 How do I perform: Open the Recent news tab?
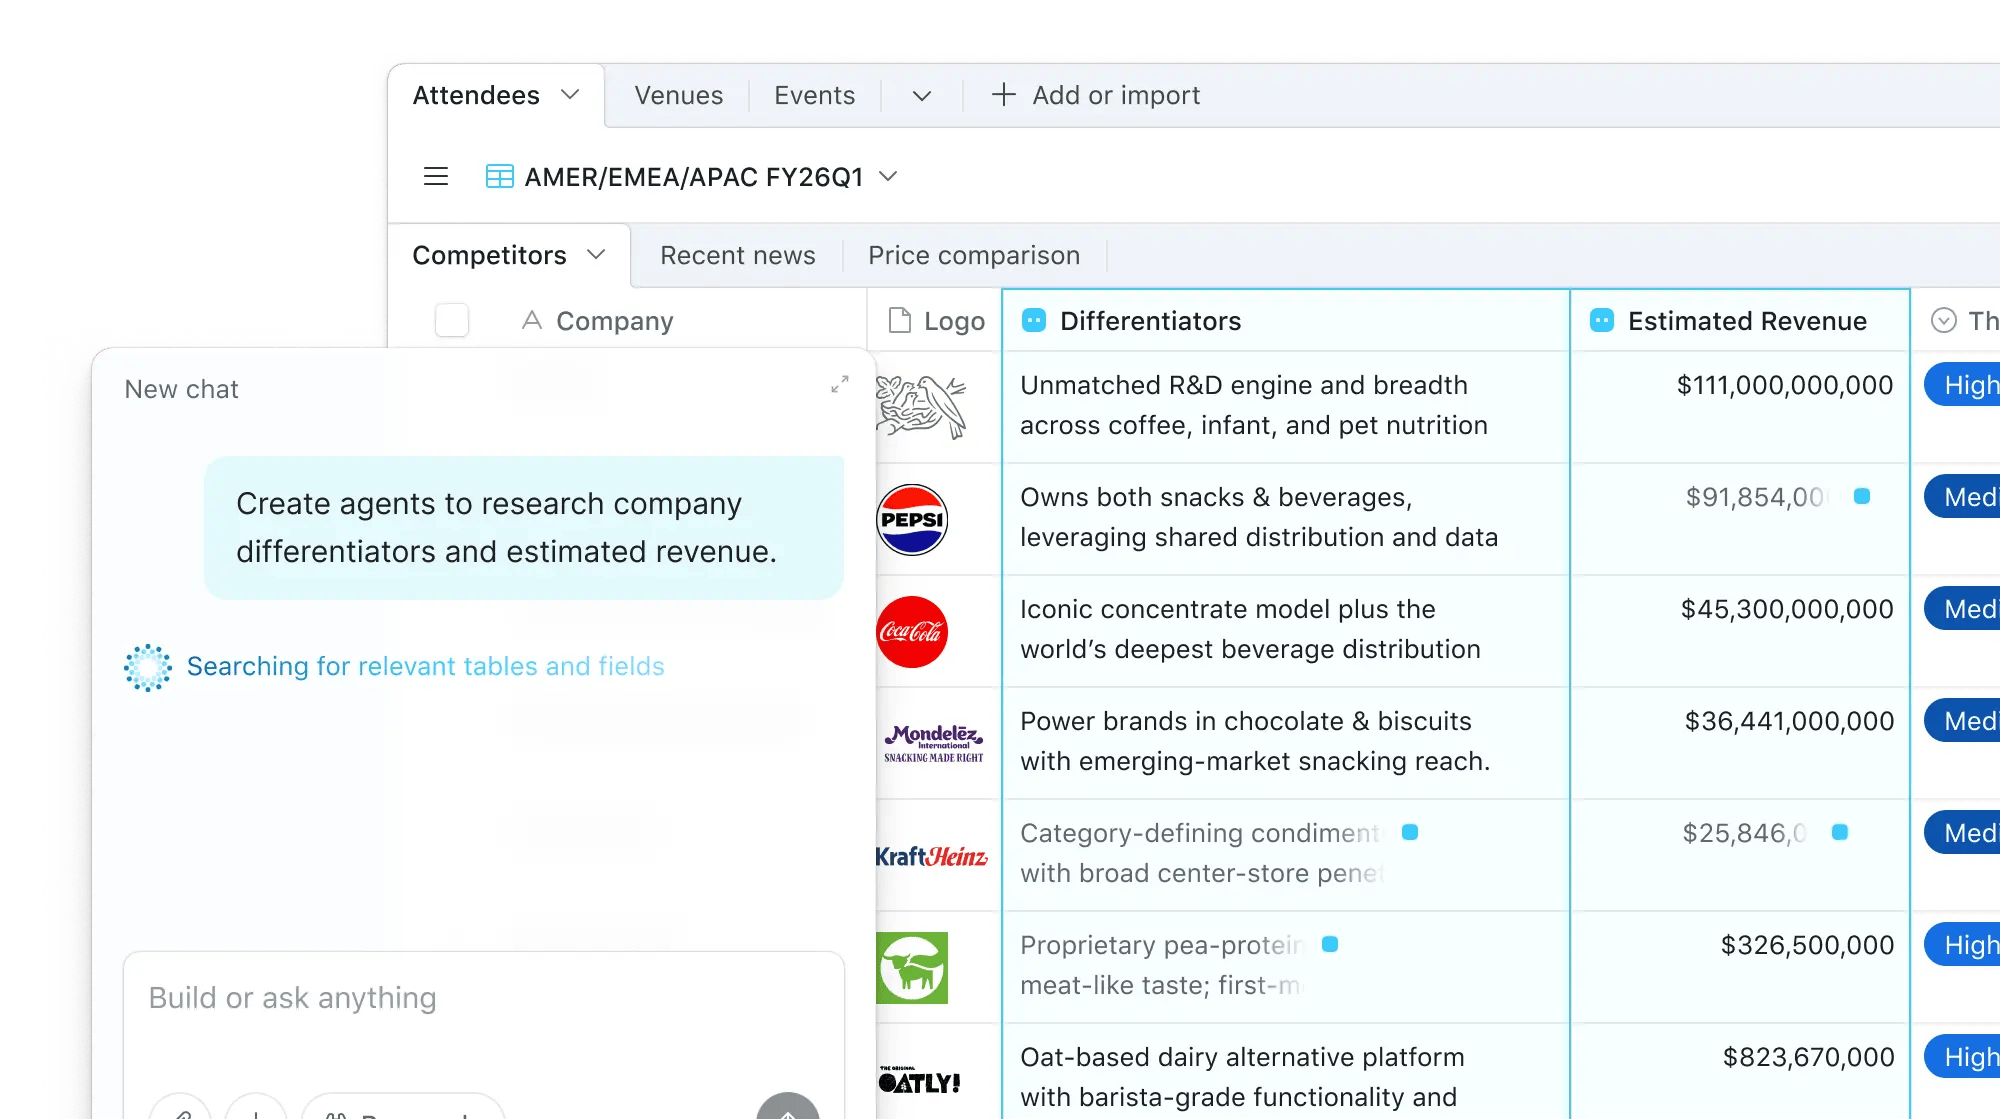pos(738,255)
